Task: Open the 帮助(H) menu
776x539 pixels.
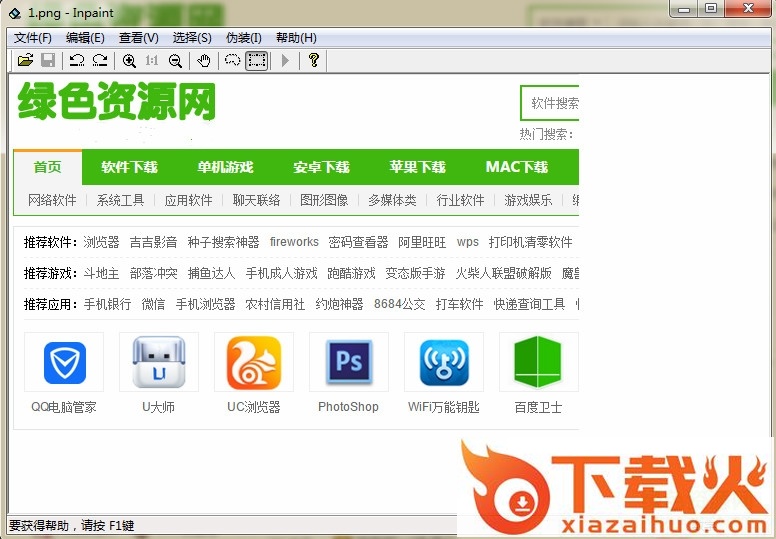Action: pyautogui.click(x=296, y=38)
